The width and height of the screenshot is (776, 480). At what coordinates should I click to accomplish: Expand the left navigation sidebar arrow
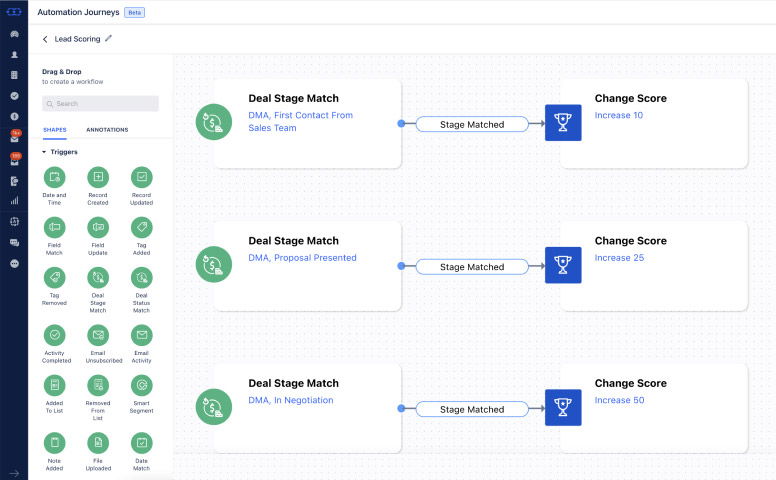(x=14, y=472)
